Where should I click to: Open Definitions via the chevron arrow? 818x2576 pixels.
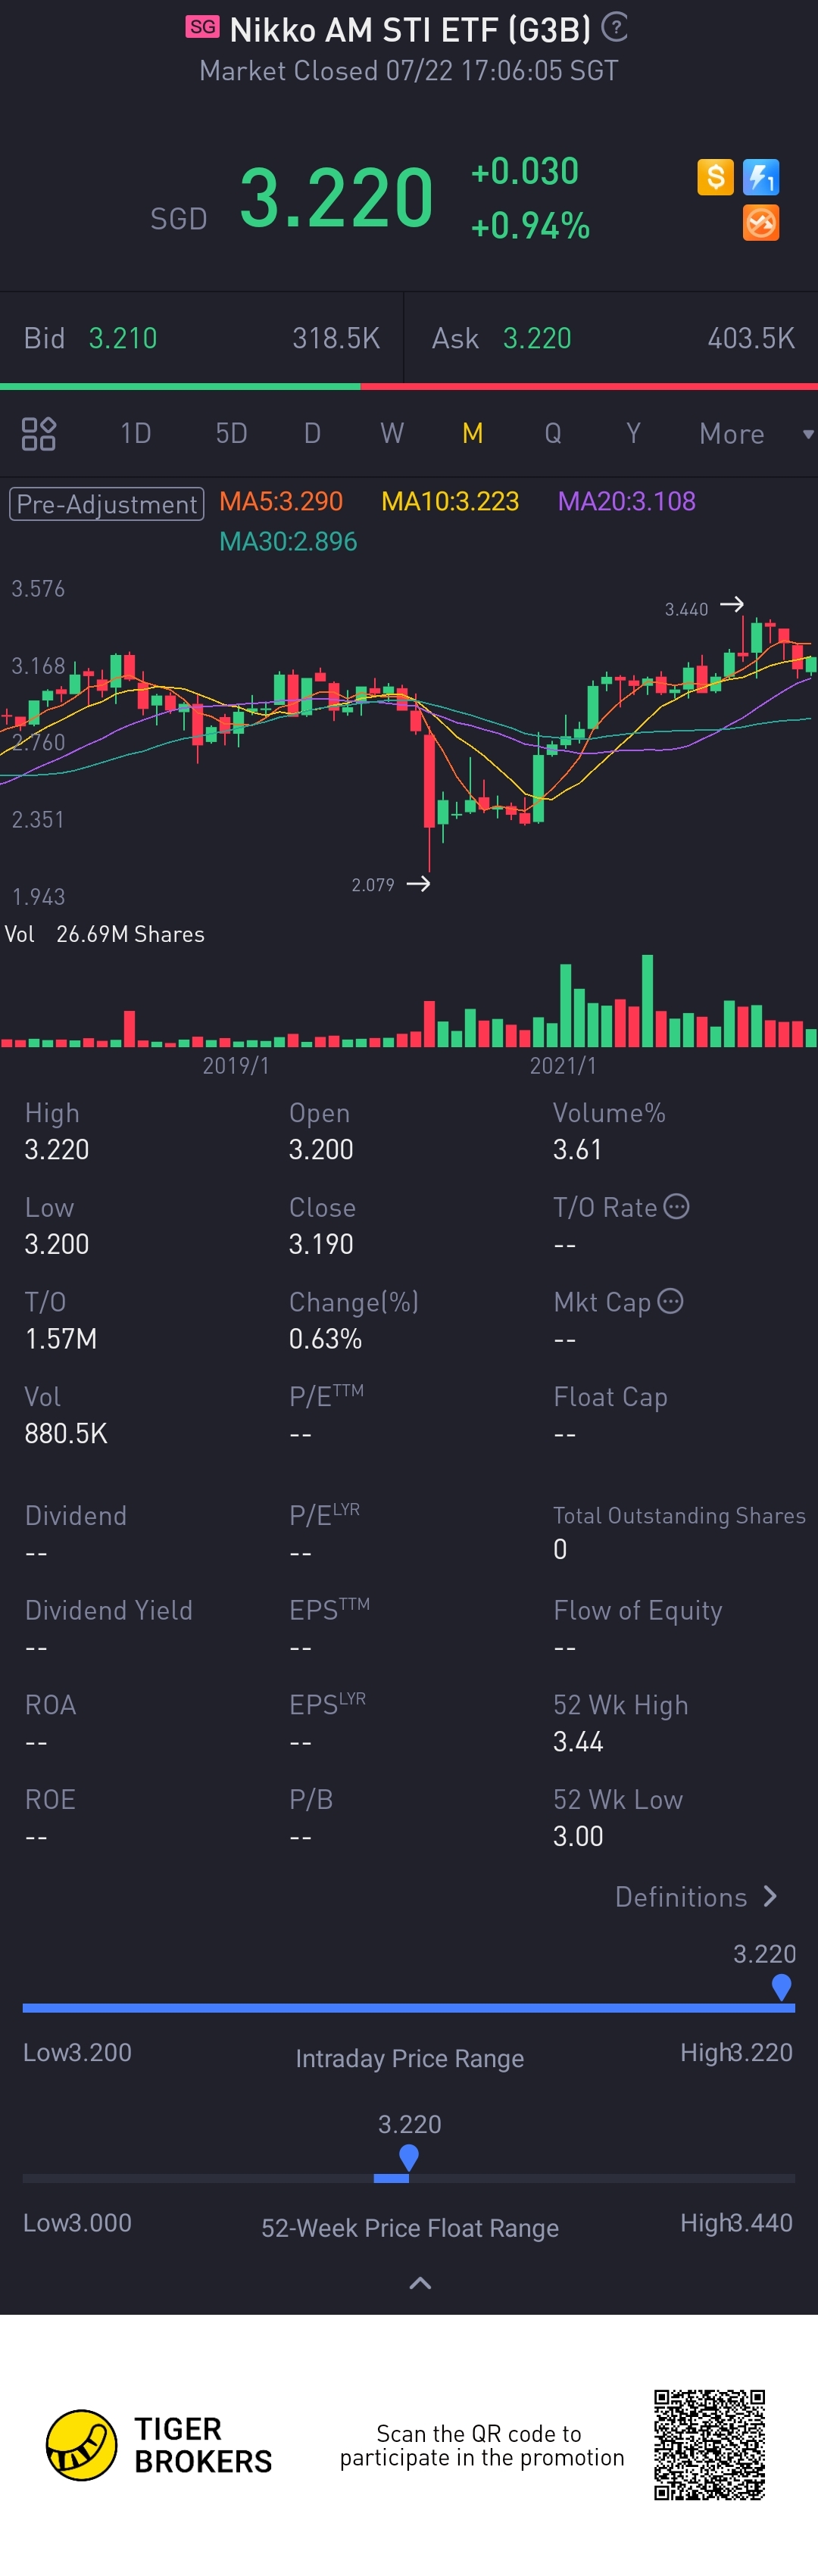(769, 1896)
